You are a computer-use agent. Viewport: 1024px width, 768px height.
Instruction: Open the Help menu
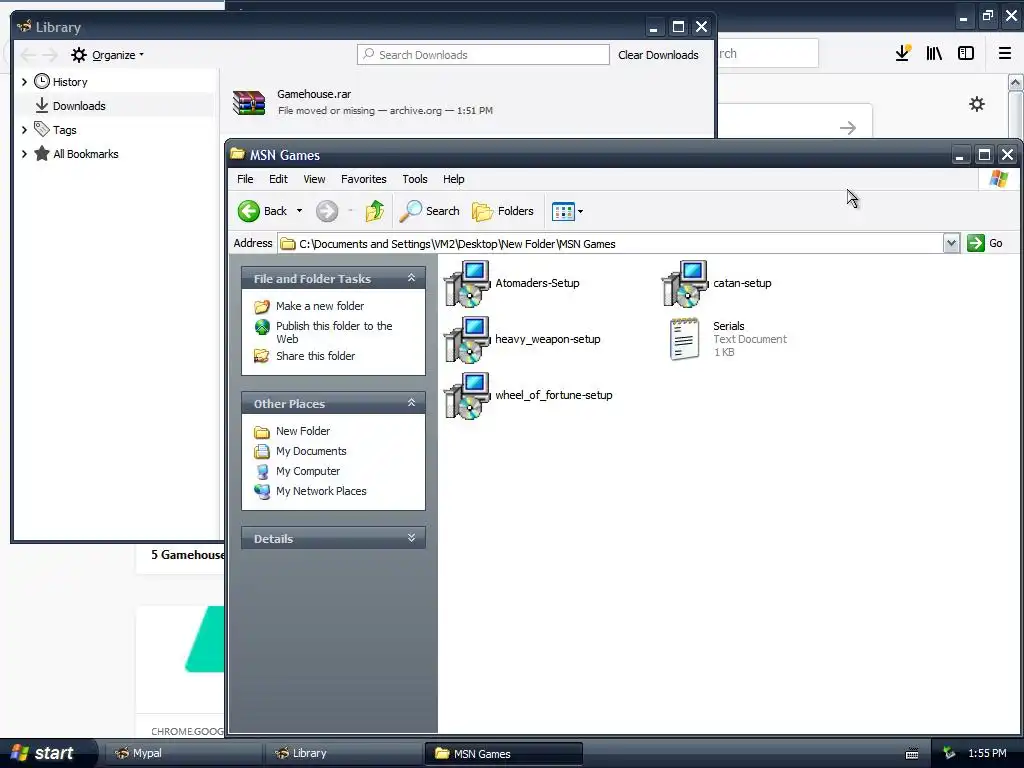[453, 179]
